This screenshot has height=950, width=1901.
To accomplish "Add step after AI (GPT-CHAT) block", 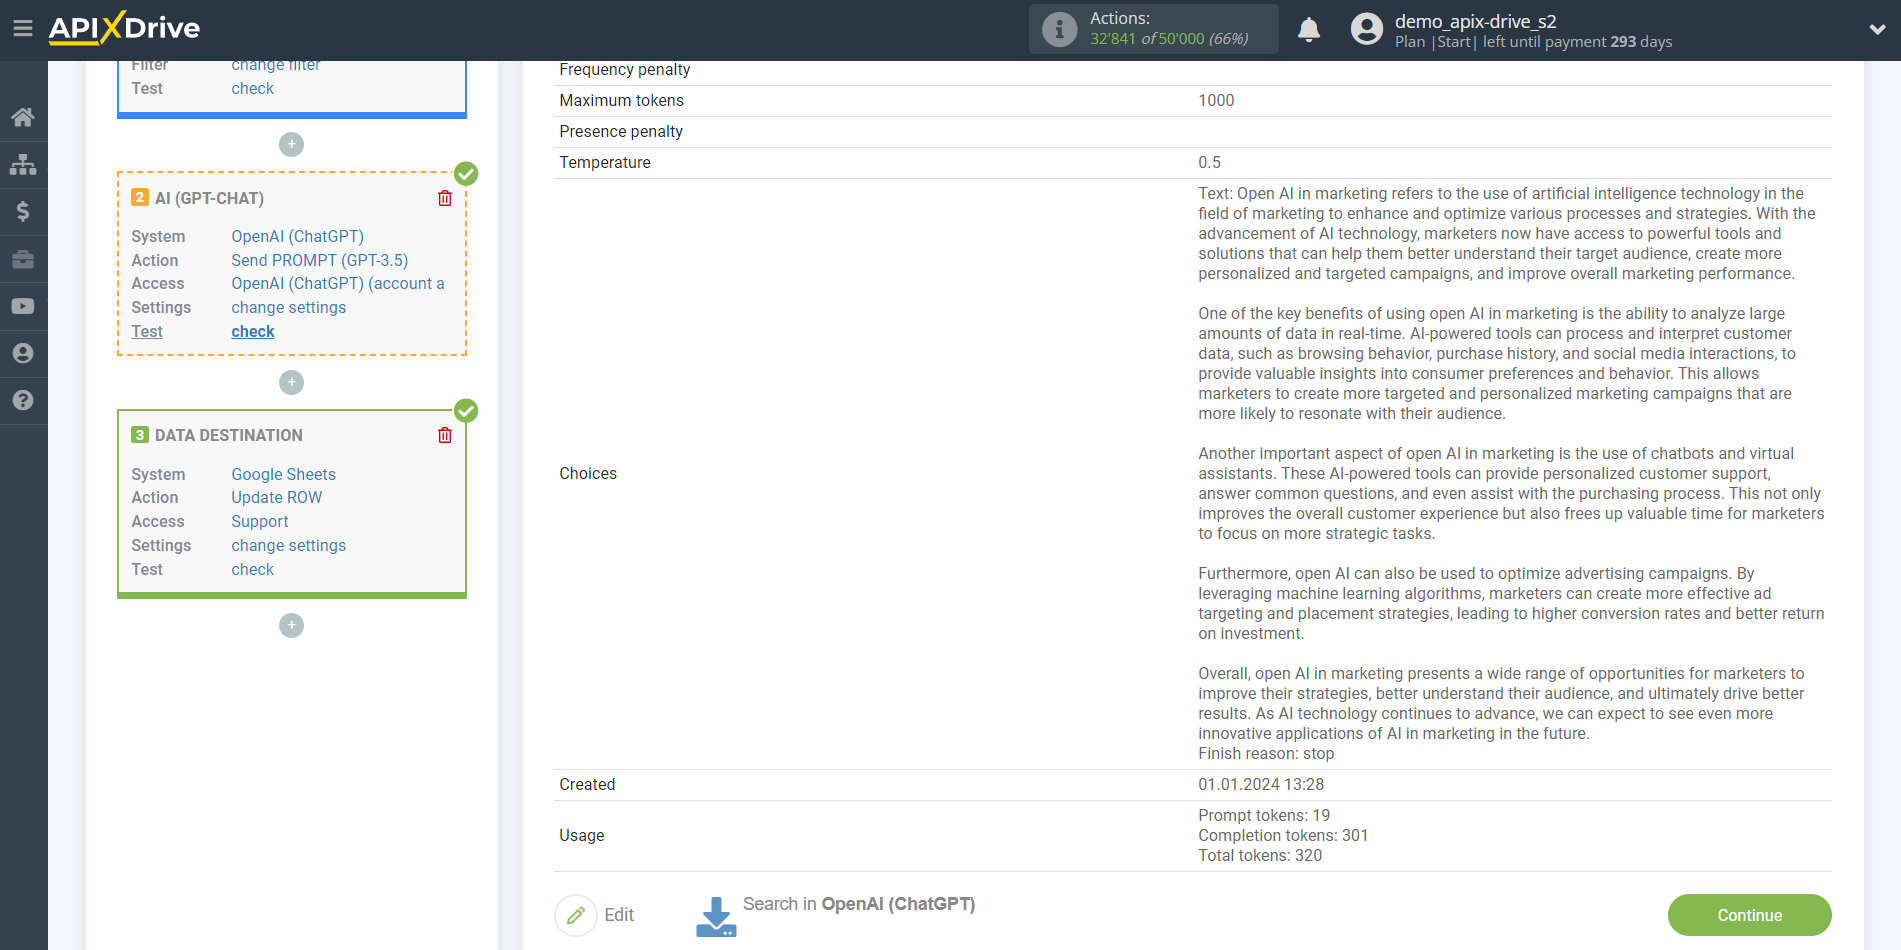I will [x=291, y=382].
